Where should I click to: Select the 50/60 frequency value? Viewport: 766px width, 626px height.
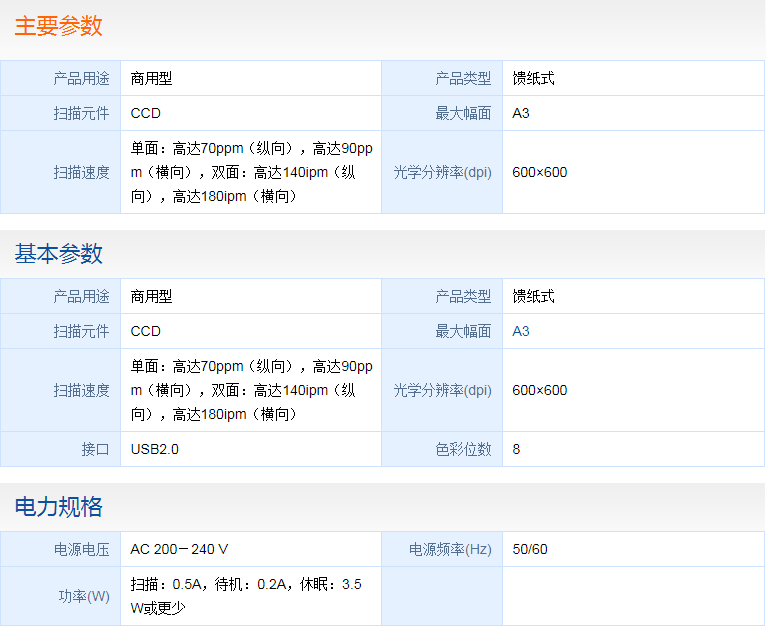[x=530, y=549]
